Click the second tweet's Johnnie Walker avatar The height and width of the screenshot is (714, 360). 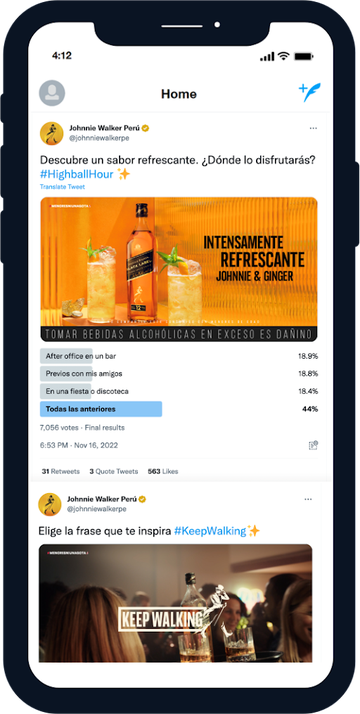[50, 504]
